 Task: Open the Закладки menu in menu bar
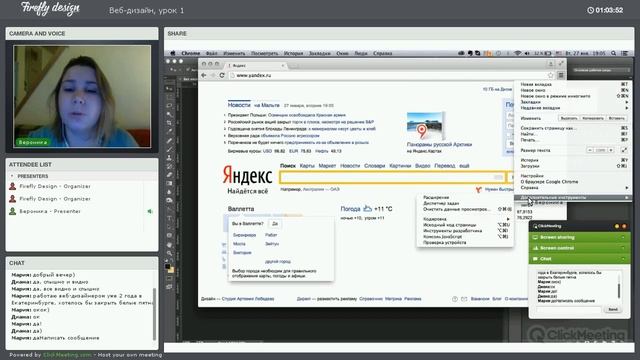tap(320, 53)
